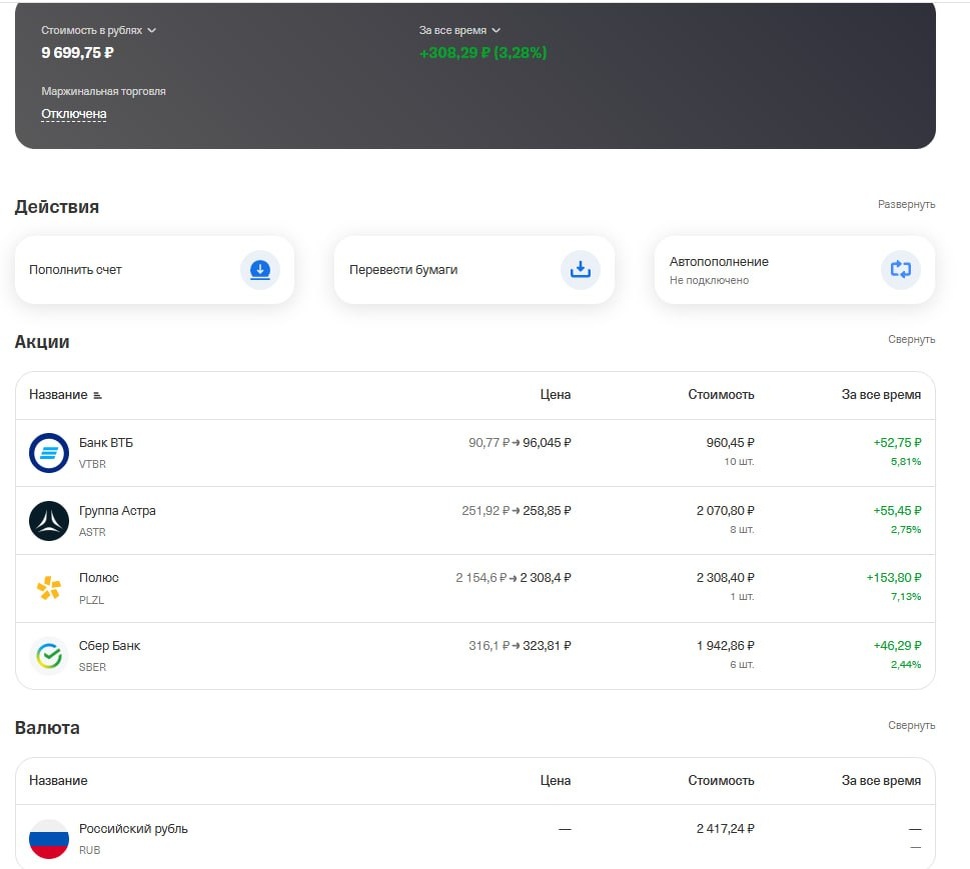This screenshot has width=970, height=869.
Task: Open the Полюс stock name
Action: click(x=98, y=578)
